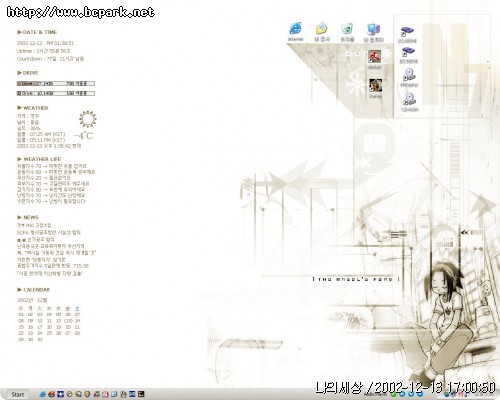Open the My Documents folder icon
This screenshot has width=500, height=400.
322,29
